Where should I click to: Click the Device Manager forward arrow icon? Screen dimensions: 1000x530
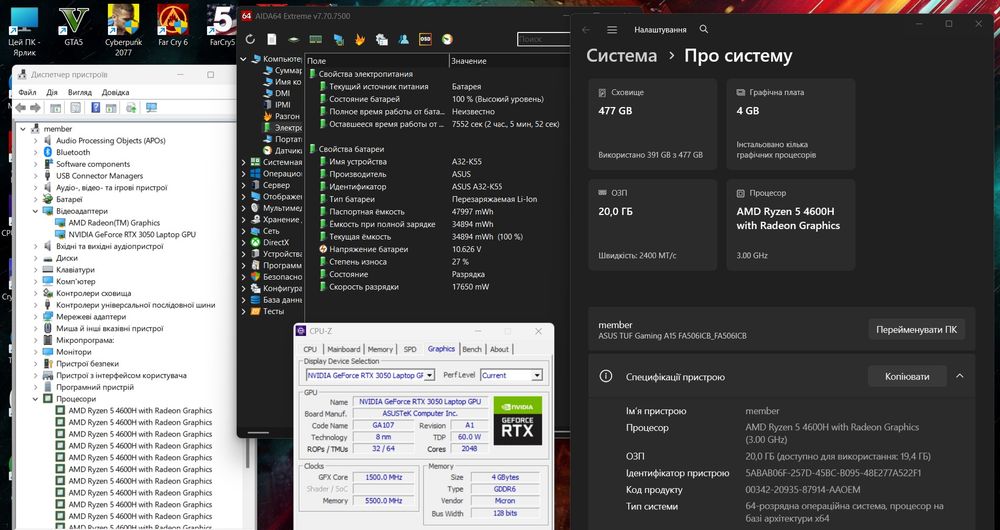tap(35, 108)
